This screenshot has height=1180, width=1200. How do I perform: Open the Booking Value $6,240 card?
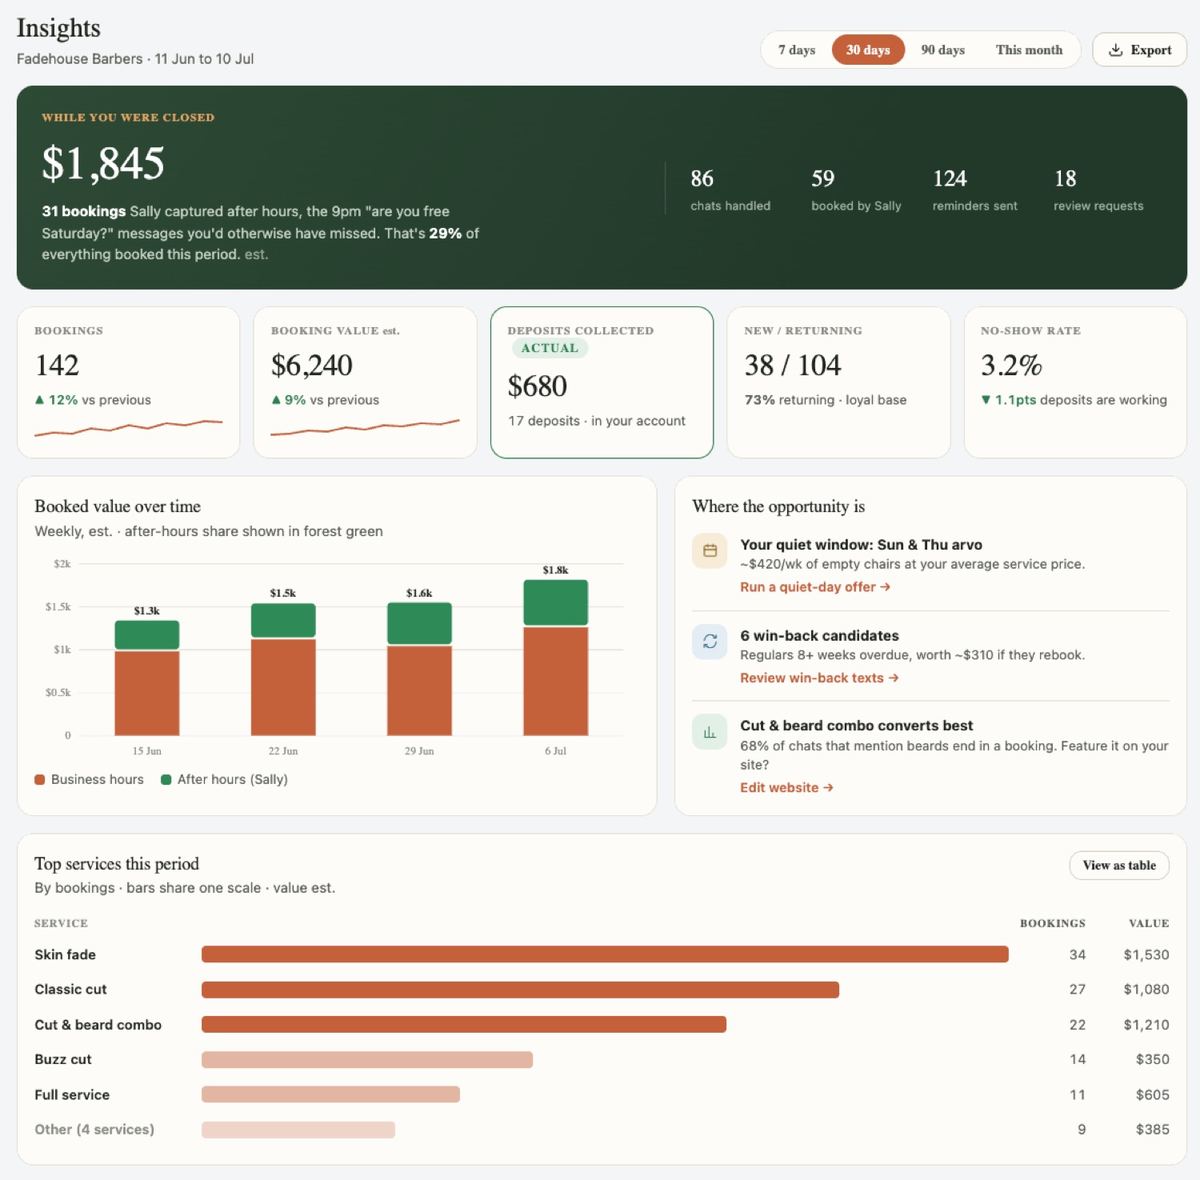coord(365,383)
